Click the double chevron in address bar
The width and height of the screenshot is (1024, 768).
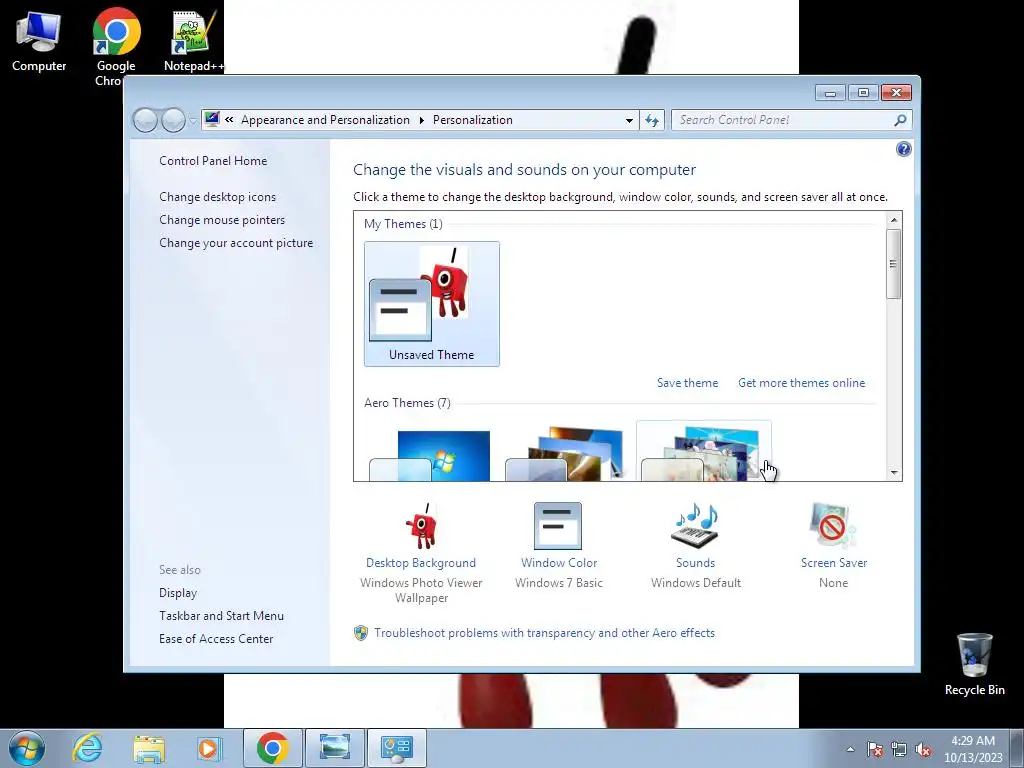229,120
